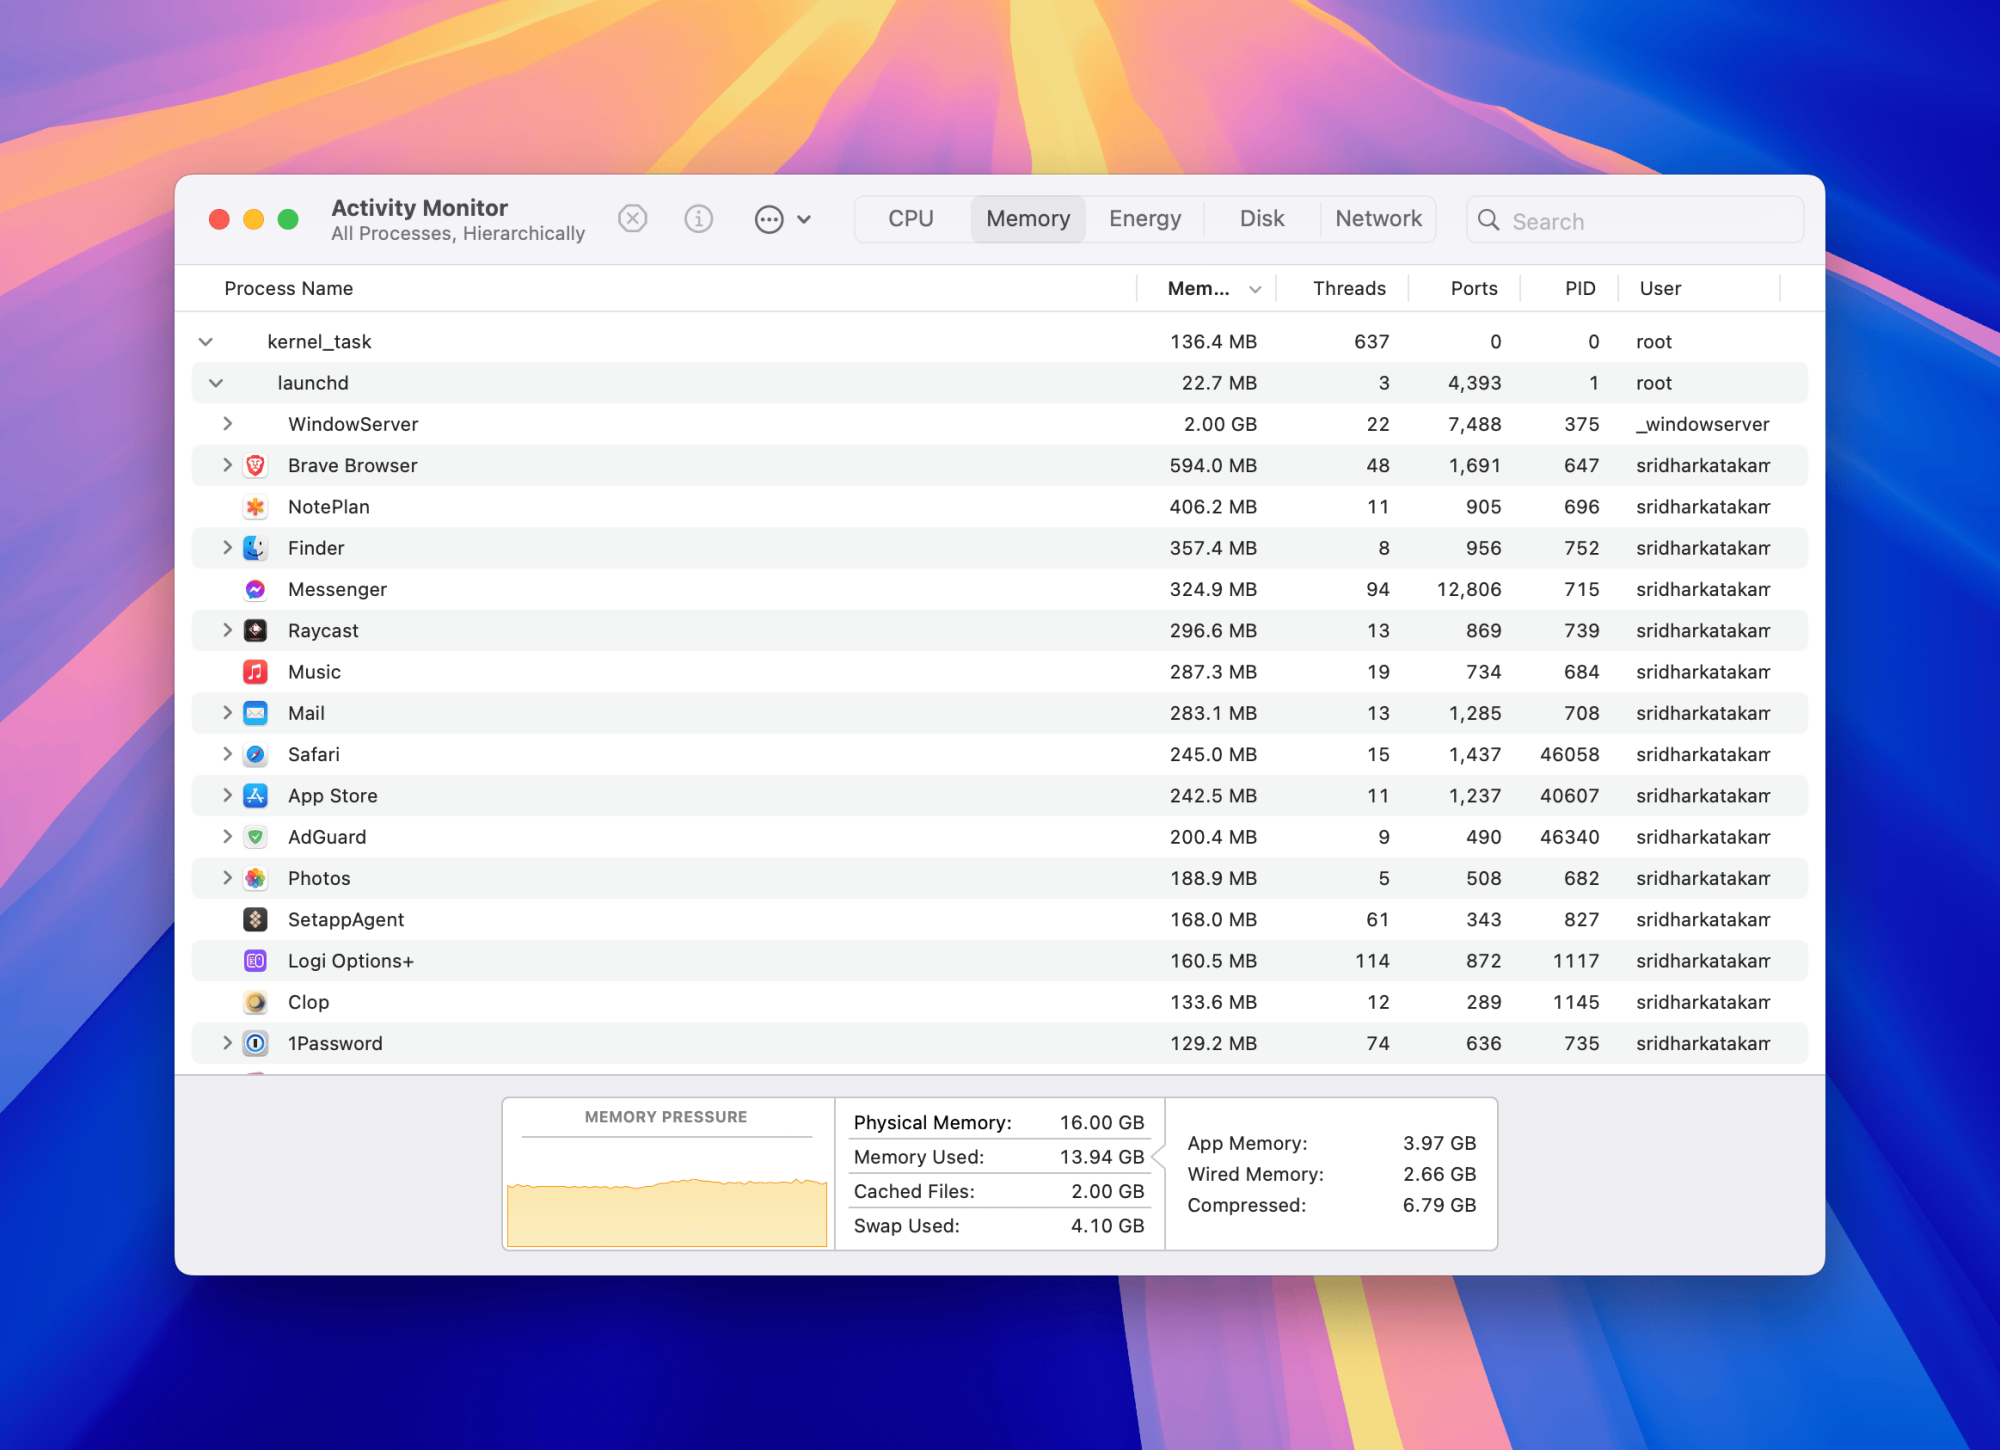Screen dimensions: 2000x1450
Task: Switch to the Energy tab
Action: pyautogui.click(x=1144, y=219)
